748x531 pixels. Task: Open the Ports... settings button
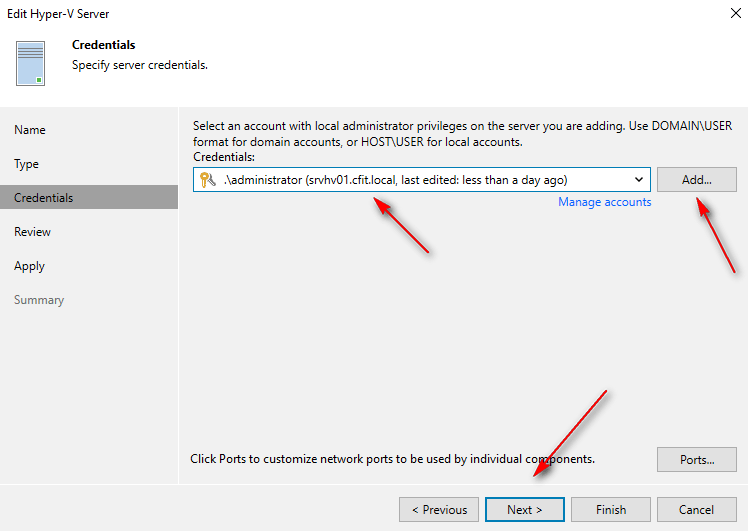click(x=696, y=460)
